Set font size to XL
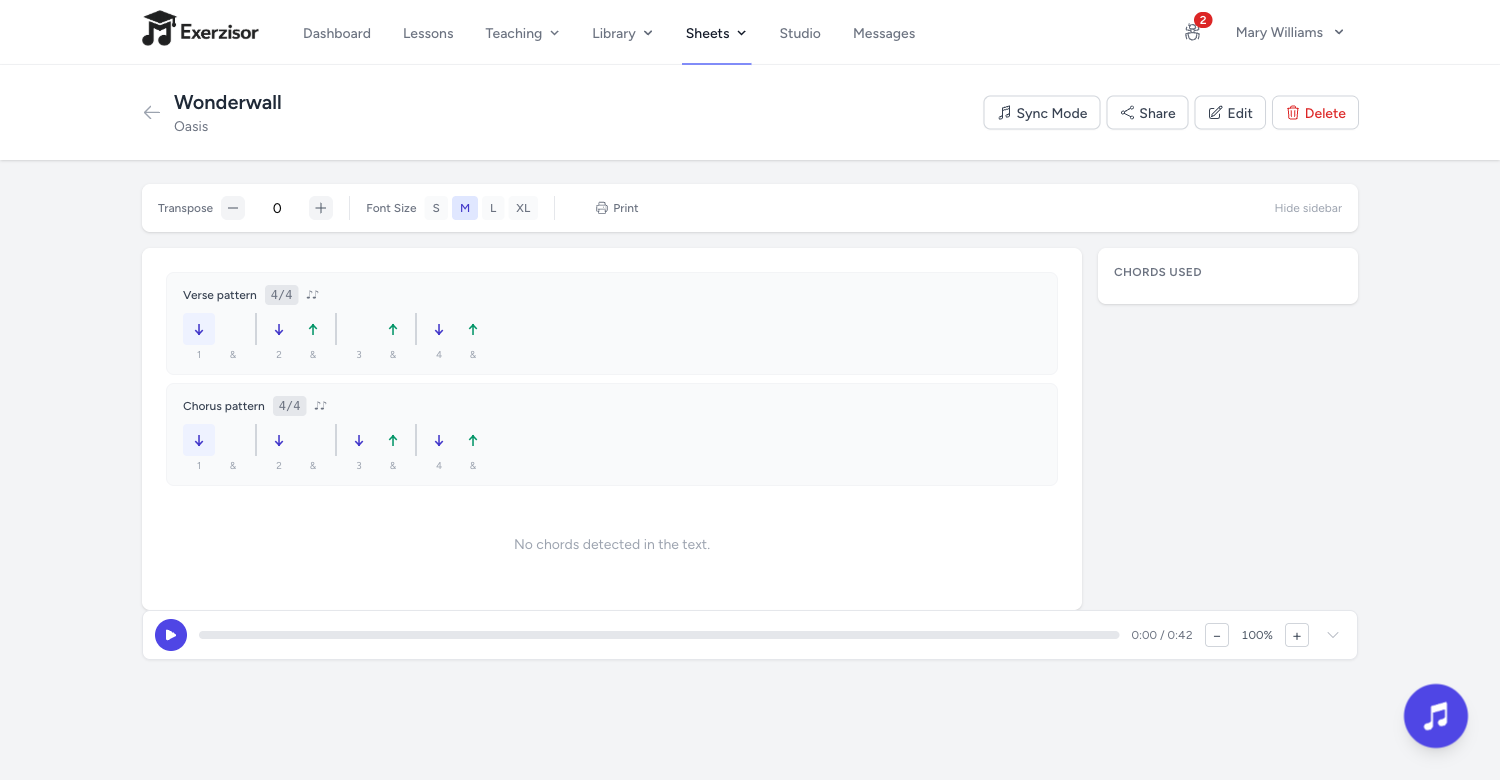1500x780 pixels. (x=523, y=208)
